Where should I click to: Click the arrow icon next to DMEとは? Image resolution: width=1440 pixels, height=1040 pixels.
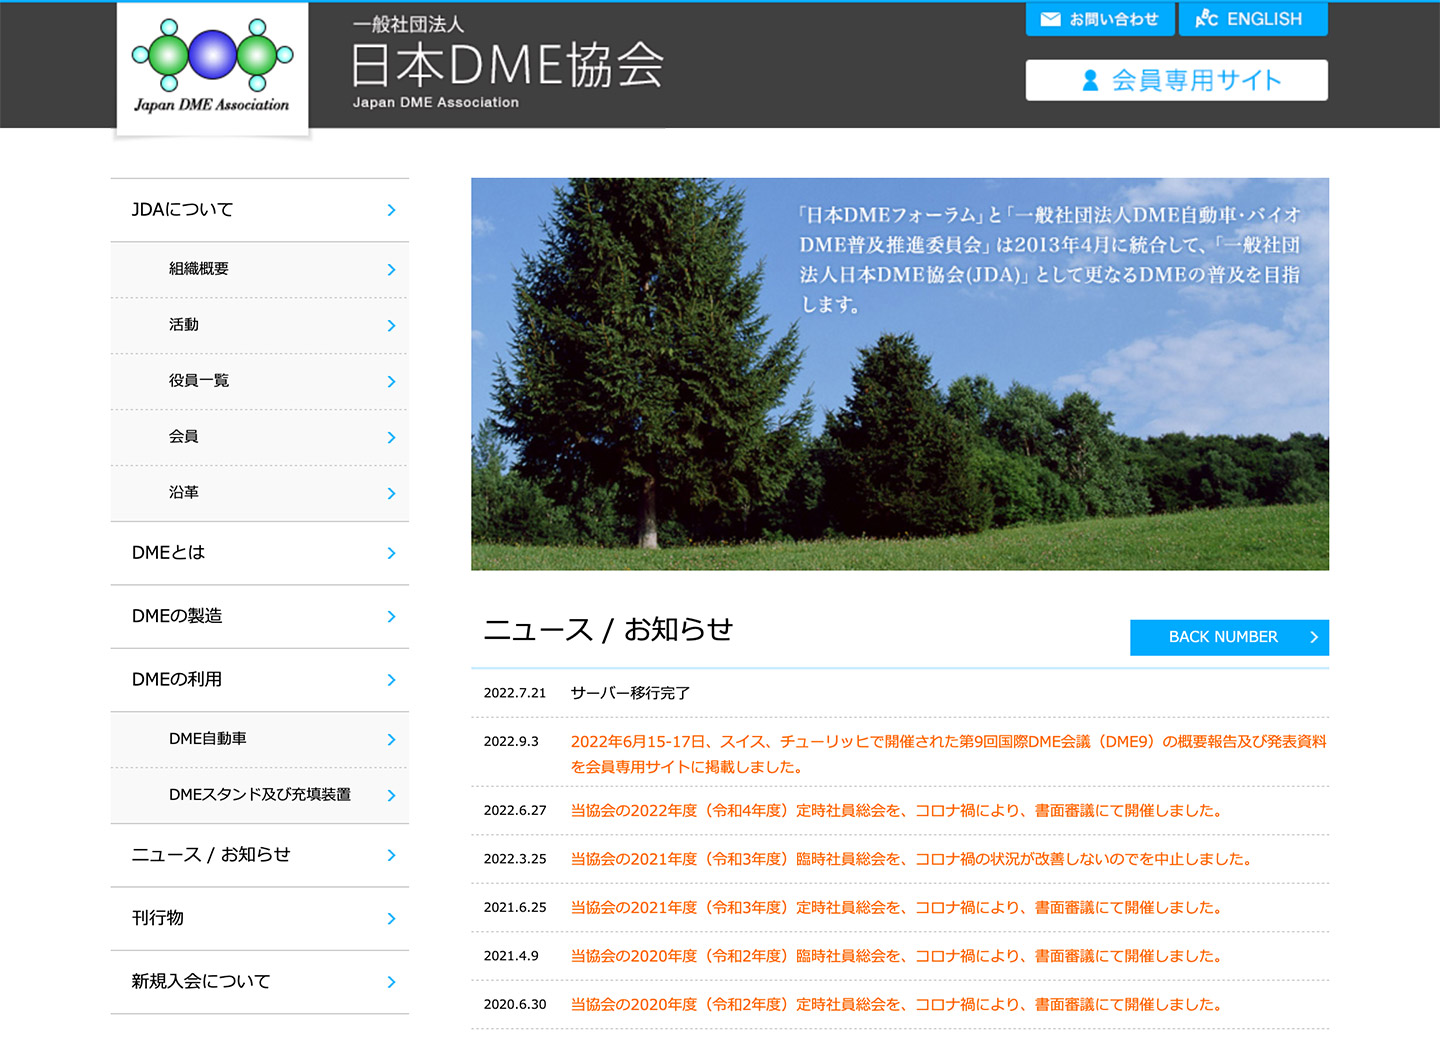pos(392,553)
